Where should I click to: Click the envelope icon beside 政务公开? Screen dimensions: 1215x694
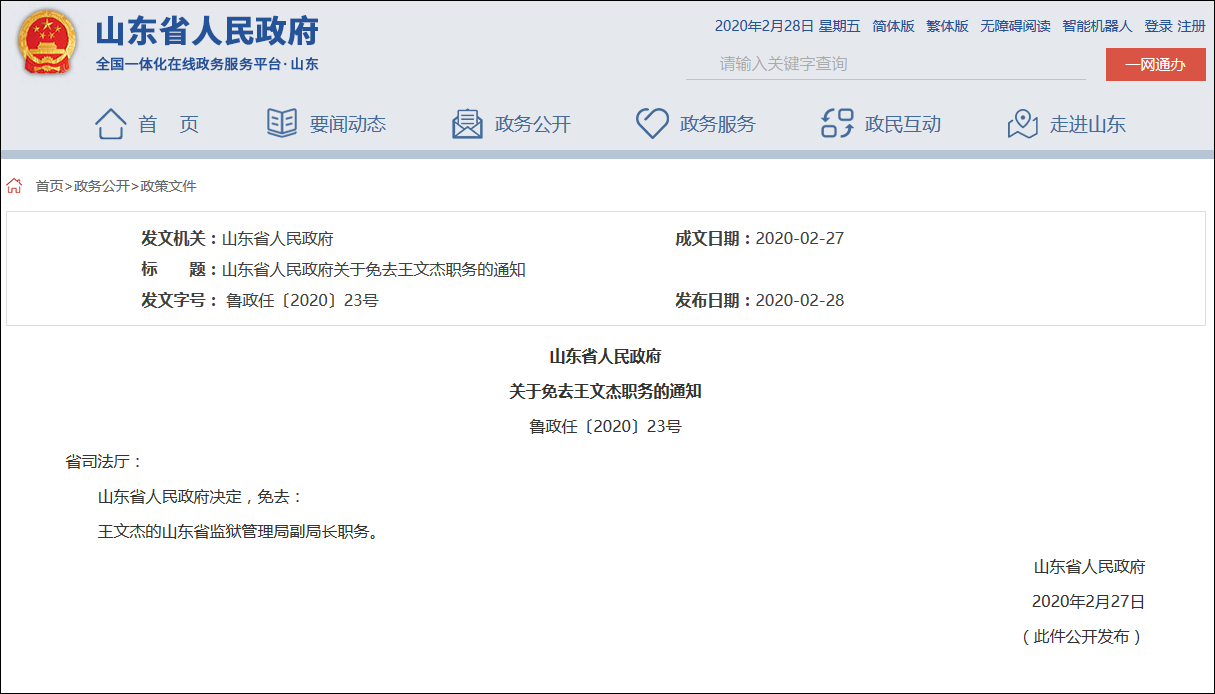pos(467,124)
